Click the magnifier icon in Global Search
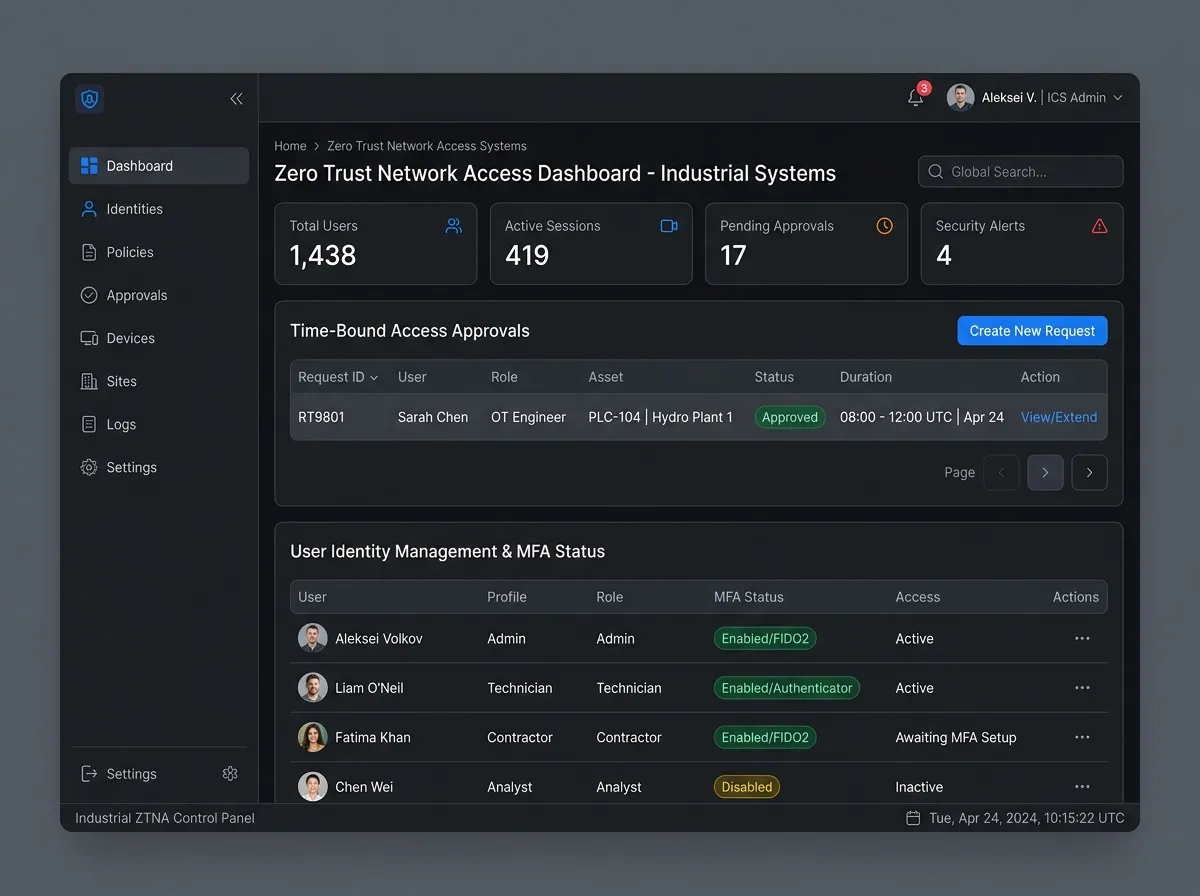Viewport: 1200px width, 896px height. 936,172
